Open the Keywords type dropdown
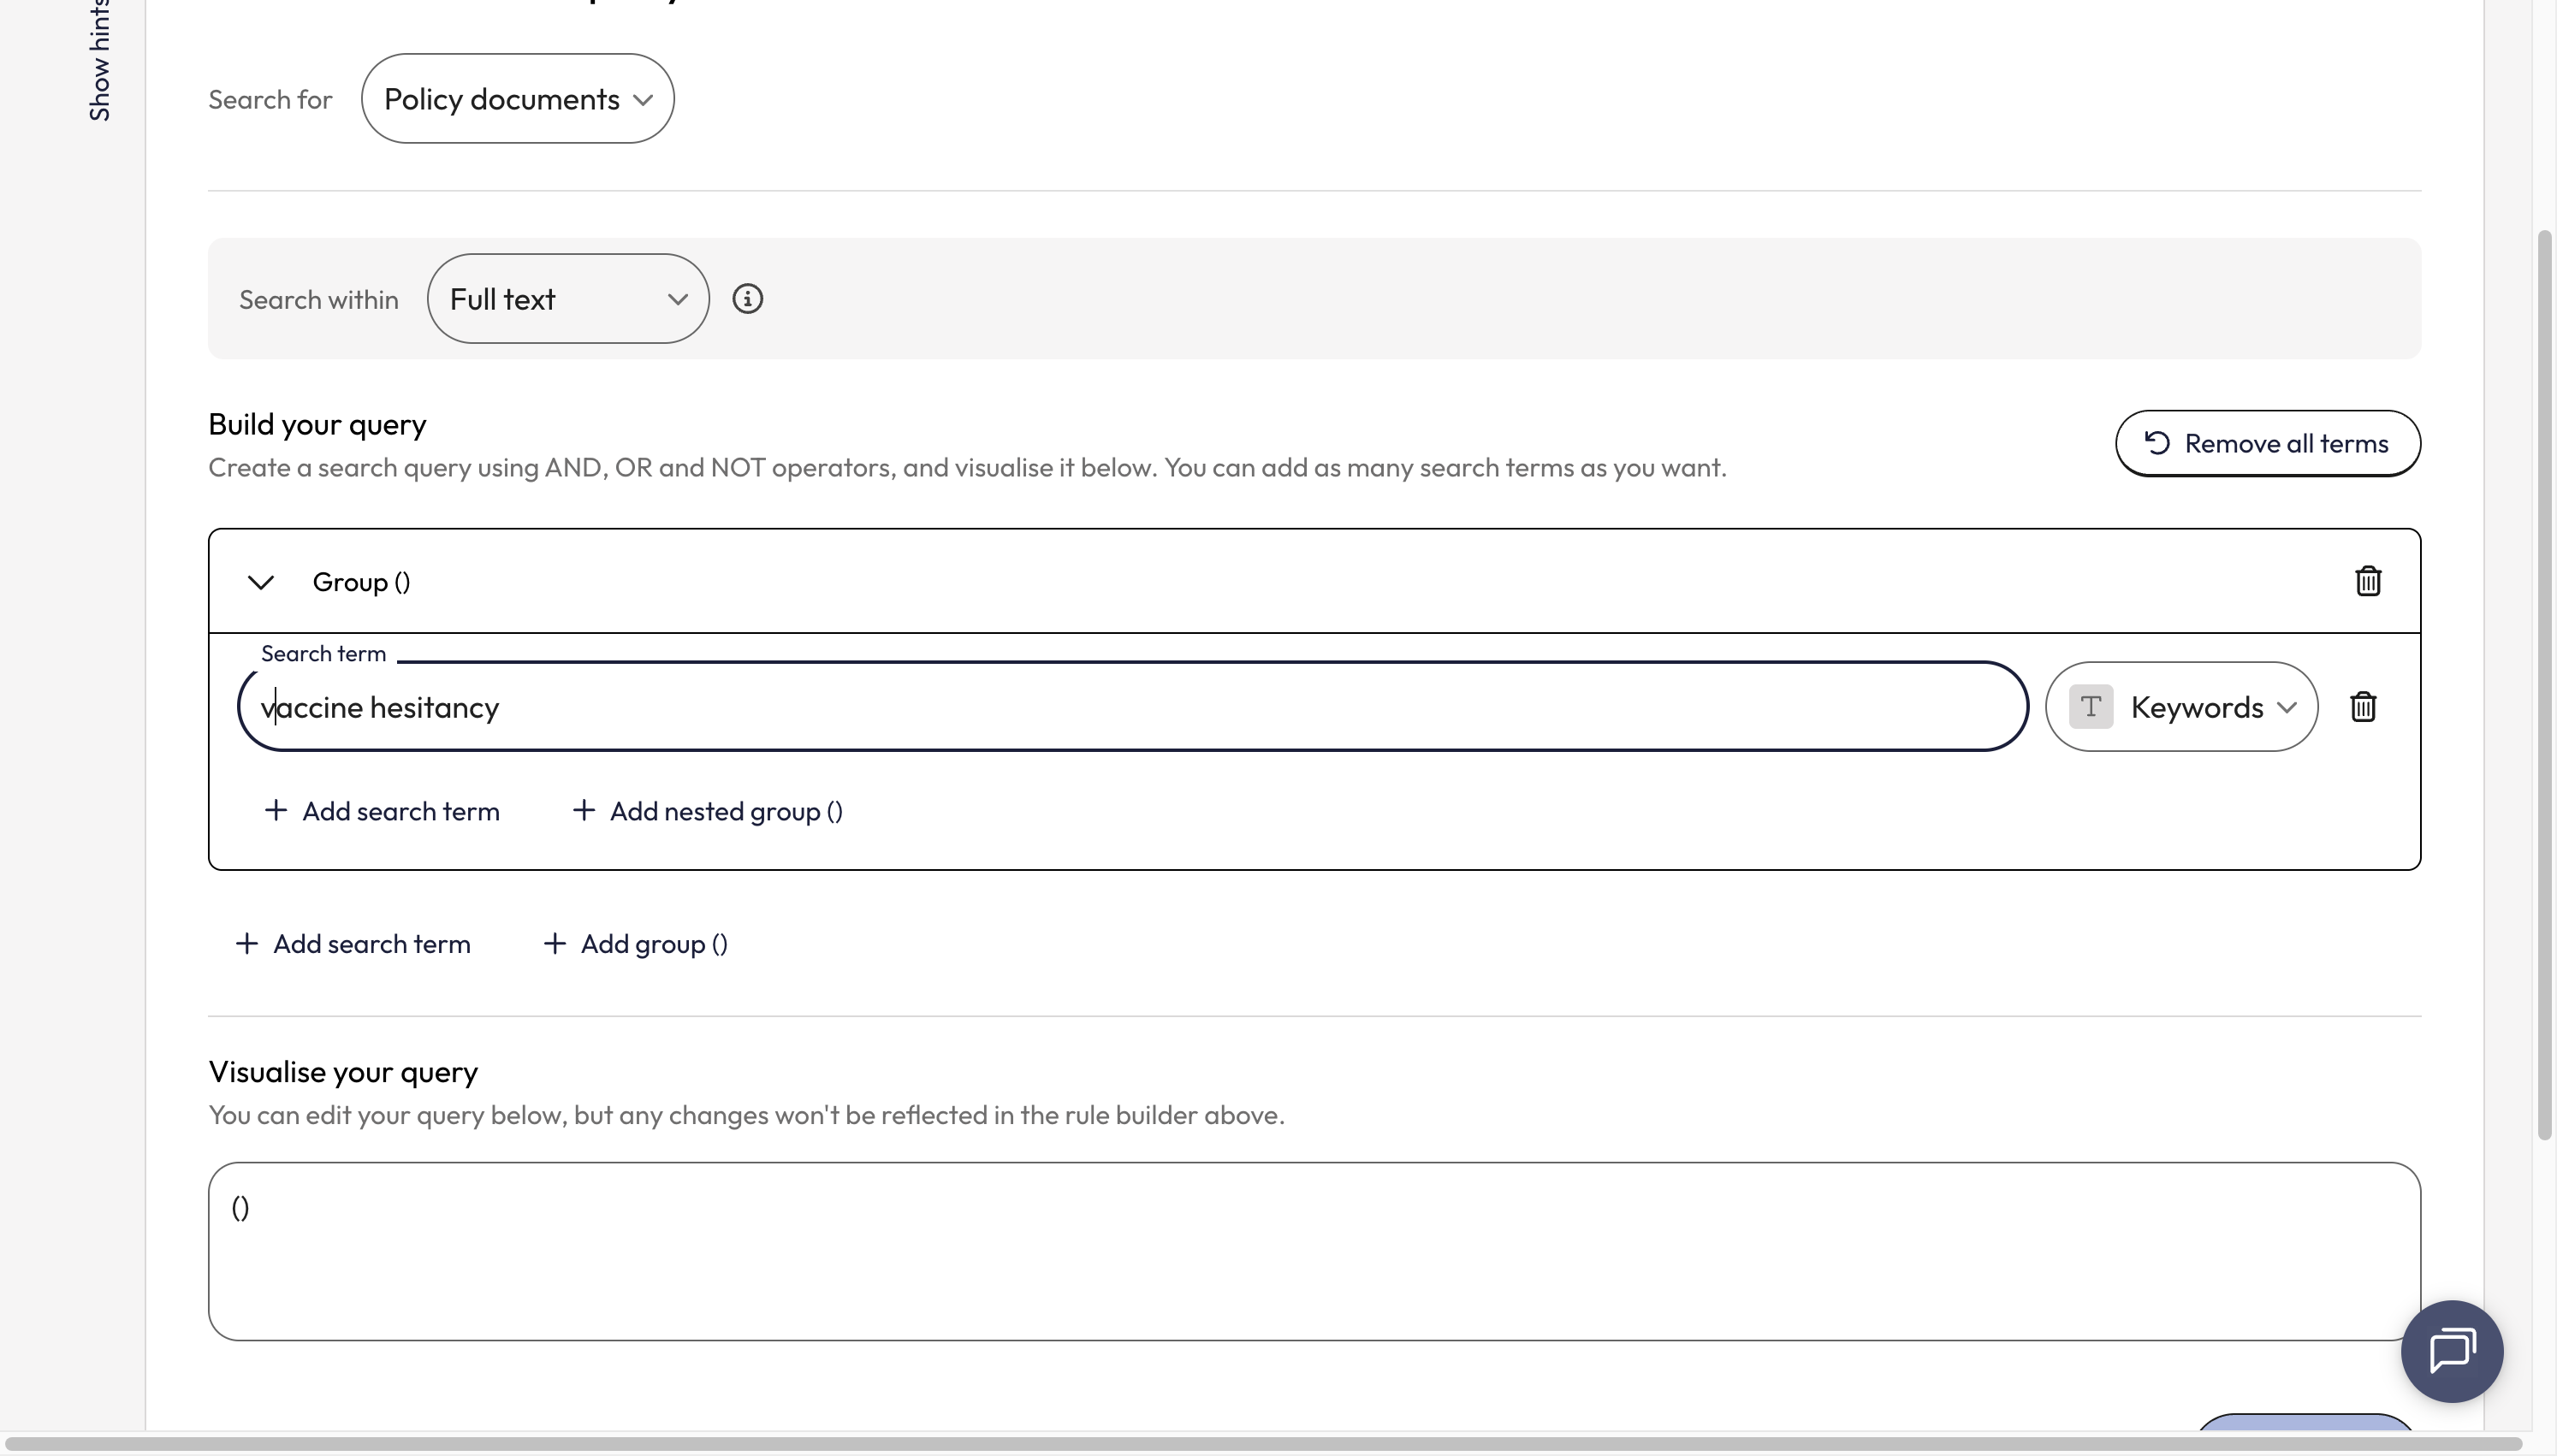This screenshot has width=2557, height=1456. (x=2181, y=707)
